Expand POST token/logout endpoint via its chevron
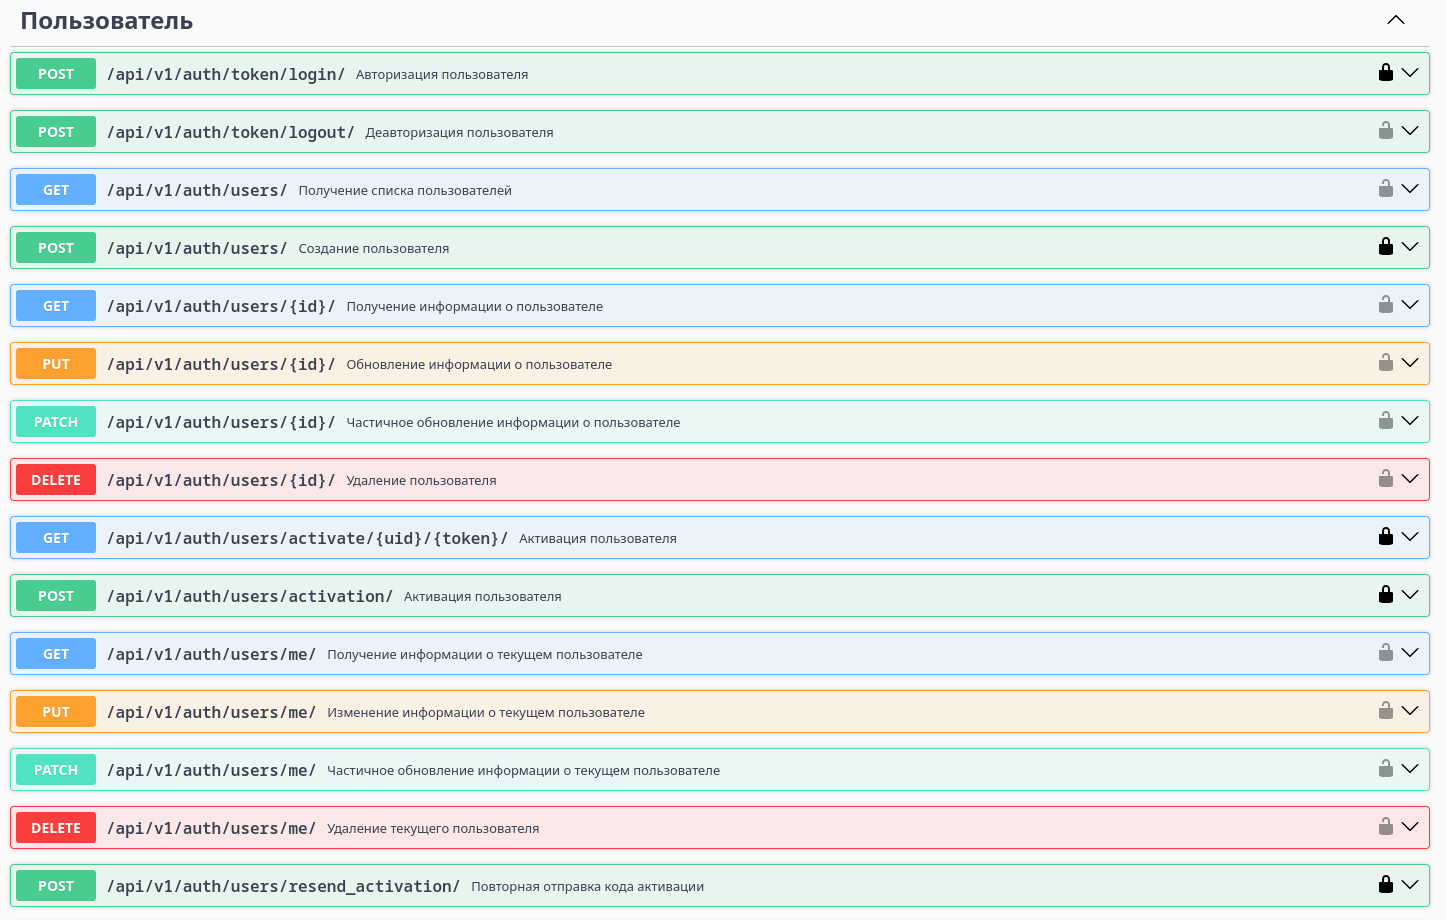1446x920 pixels. click(1410, 131)
